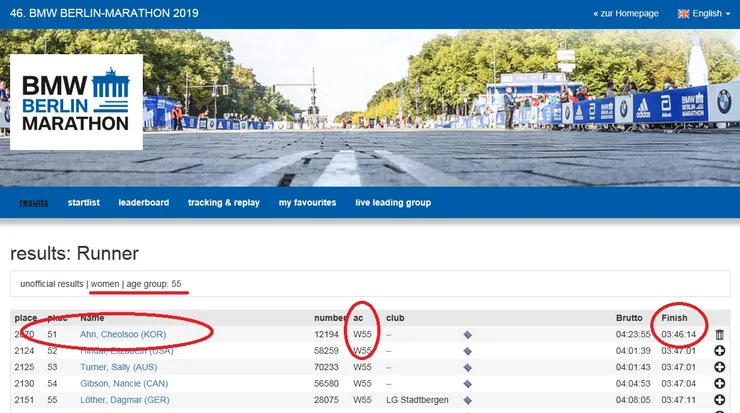Image resolution: width=740 pixels, height=413 pixels.
Task: Select brutto time 04:08:05
Action: (633, 400)
